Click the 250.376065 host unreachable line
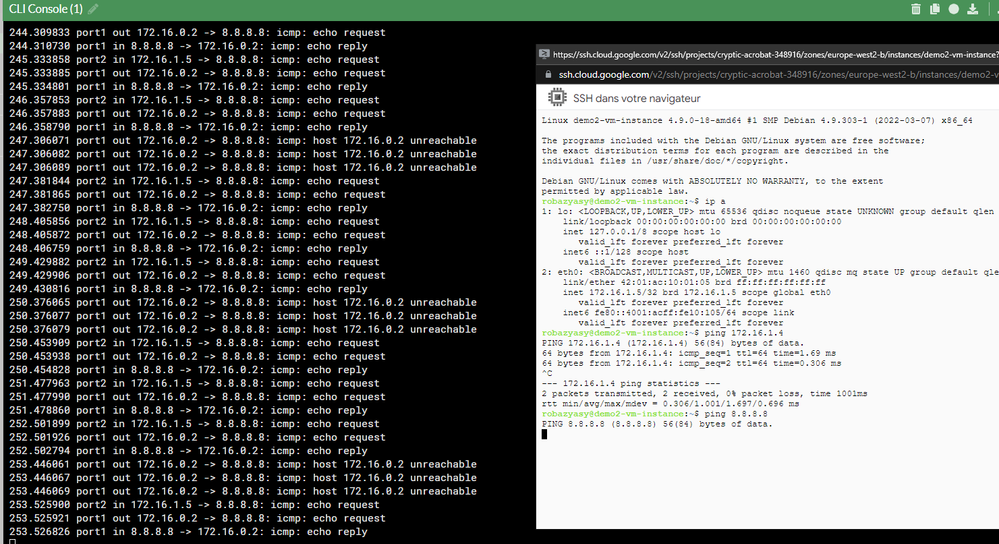This screenshot has width=999, height=544. [x=243, y=303]
